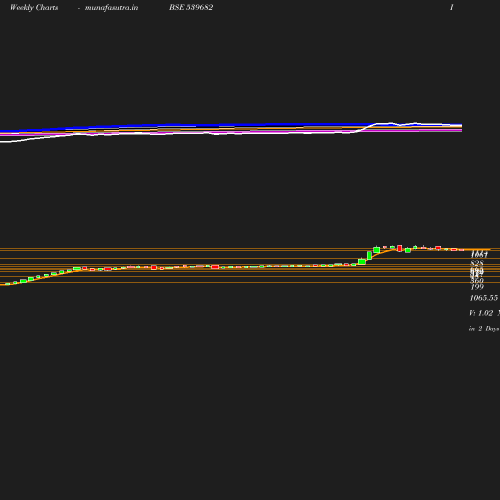This screenshot has width=500, height=500.
Task: Click the 'in 2 Days' label
Action: 484,329
